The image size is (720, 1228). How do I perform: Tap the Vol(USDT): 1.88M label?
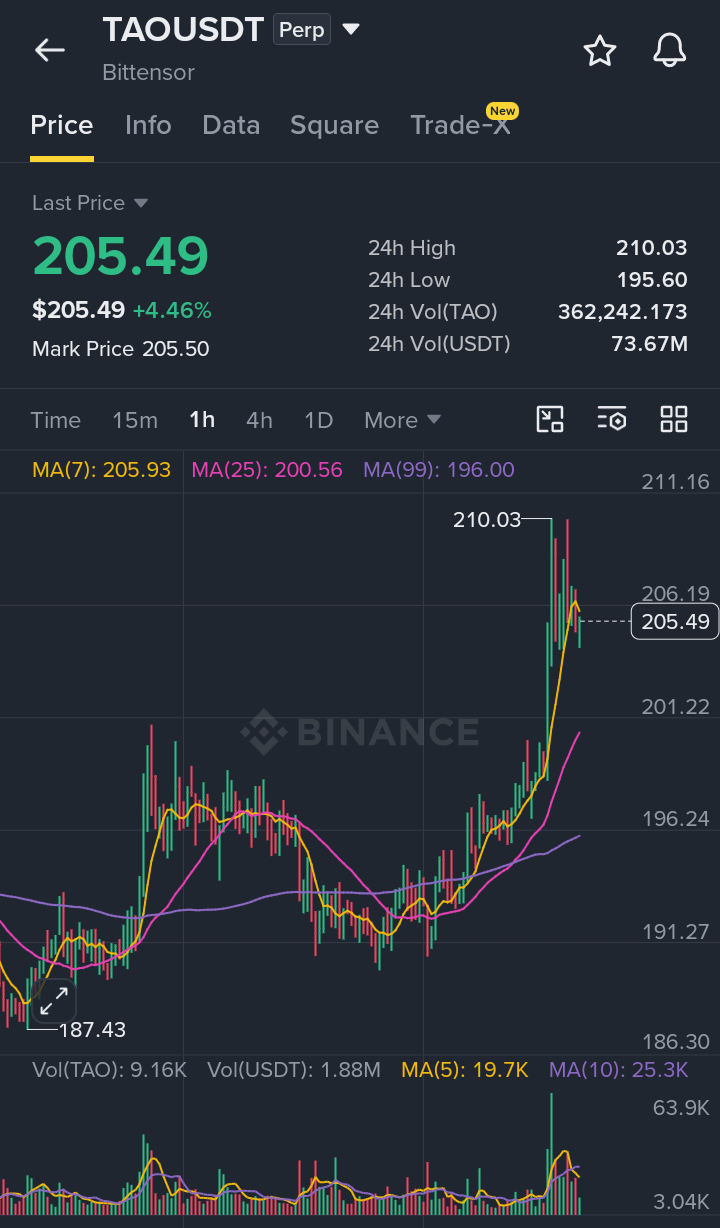point(294,1070)
